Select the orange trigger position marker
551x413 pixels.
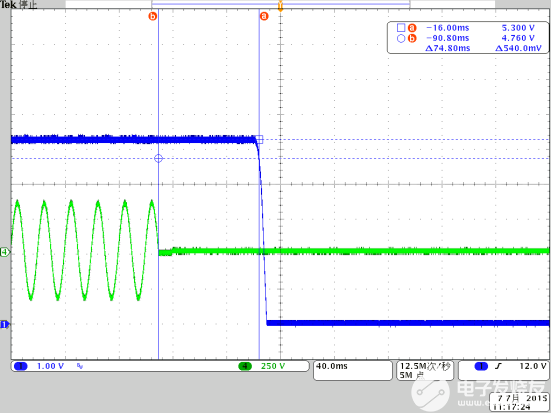[280, 6]
